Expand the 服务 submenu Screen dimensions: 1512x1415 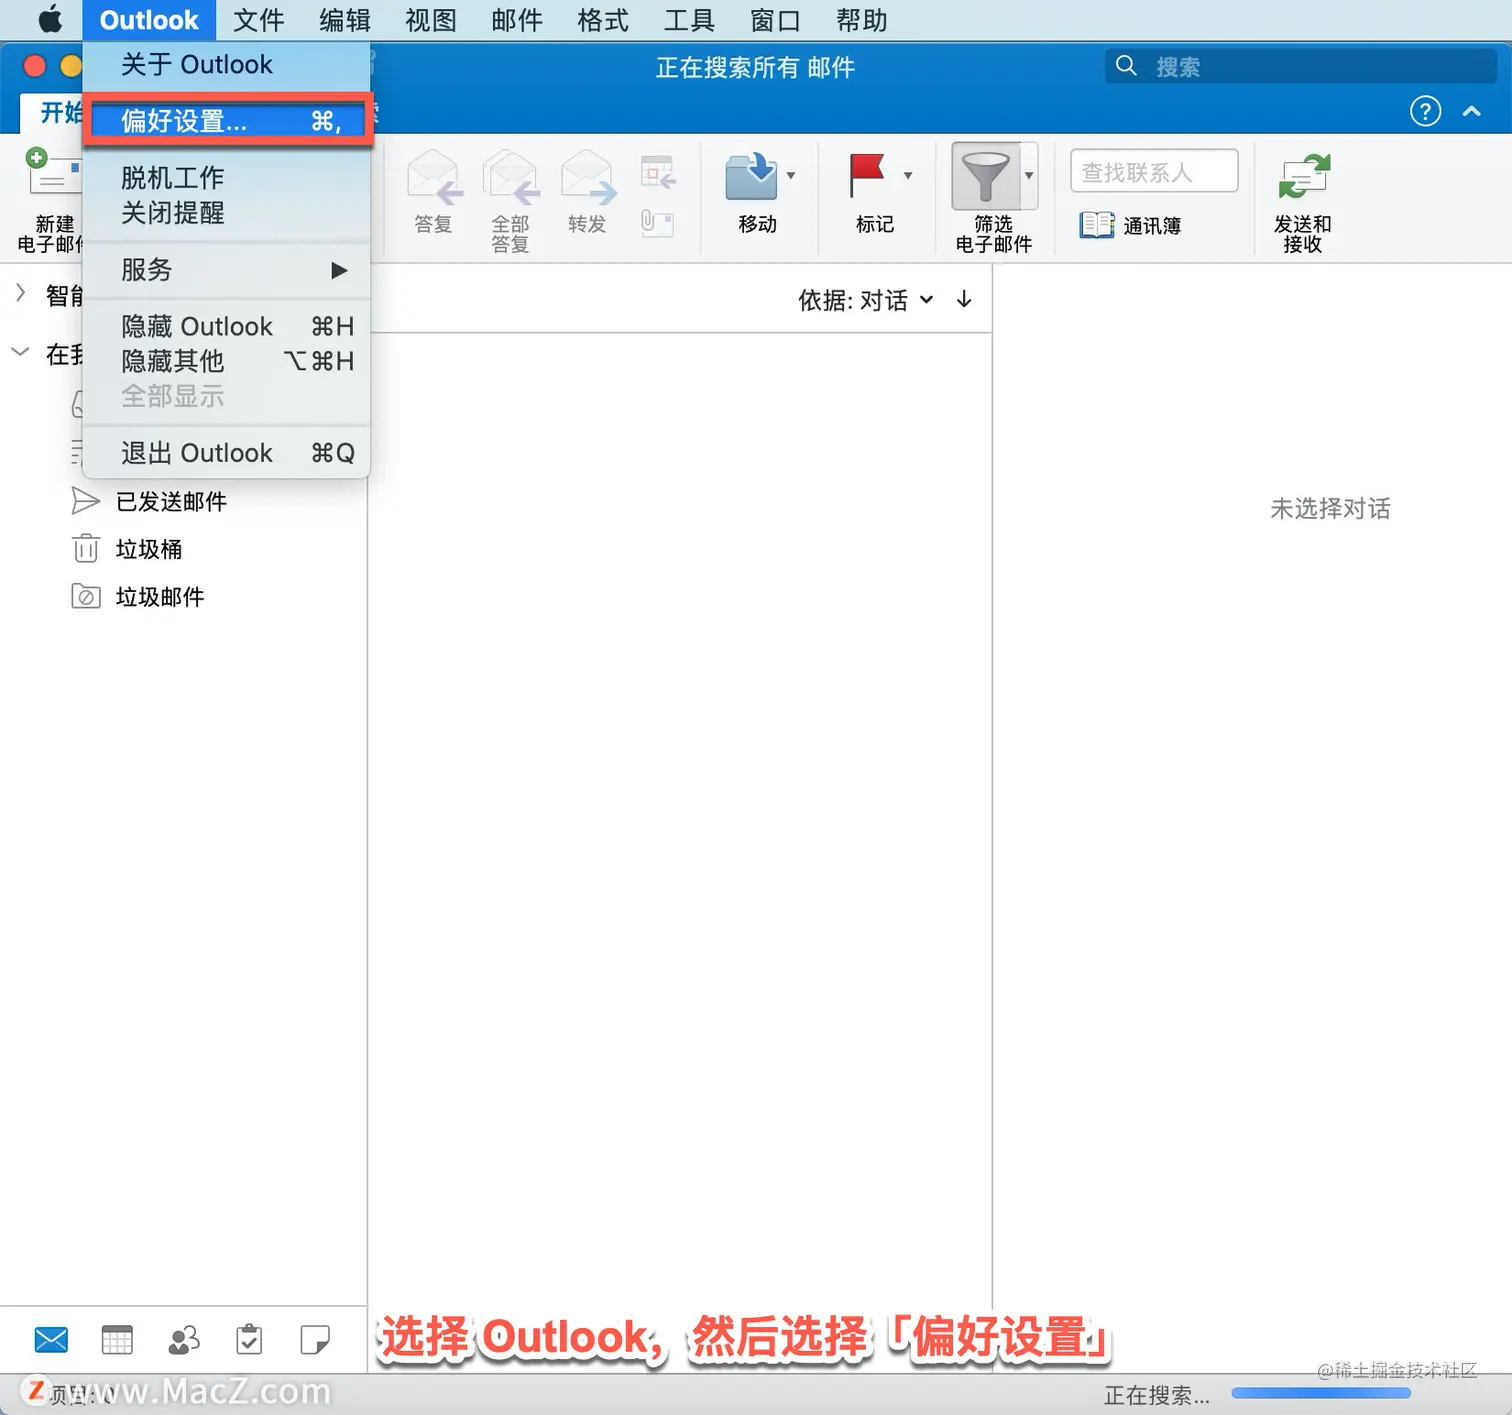(x=227, y=270)
